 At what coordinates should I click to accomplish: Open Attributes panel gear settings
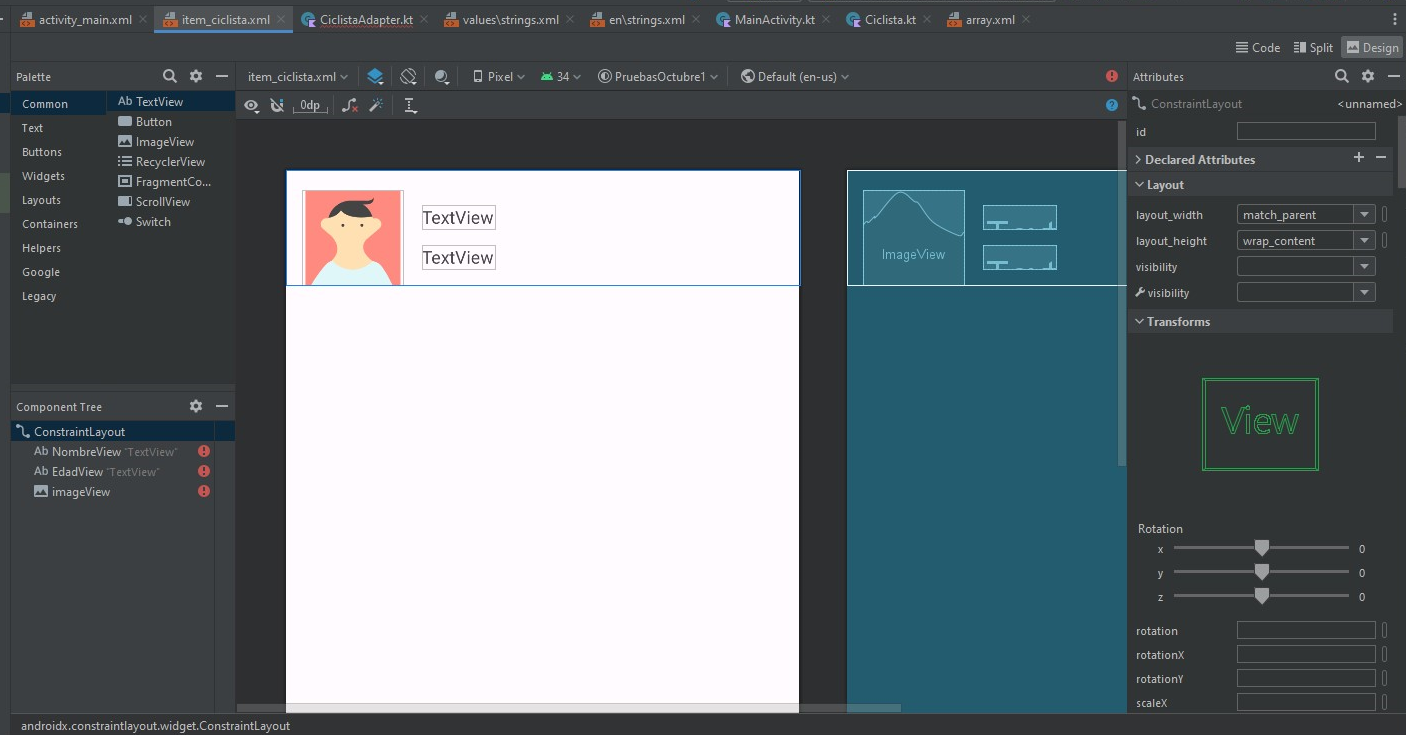click(x=1368, y=77)
